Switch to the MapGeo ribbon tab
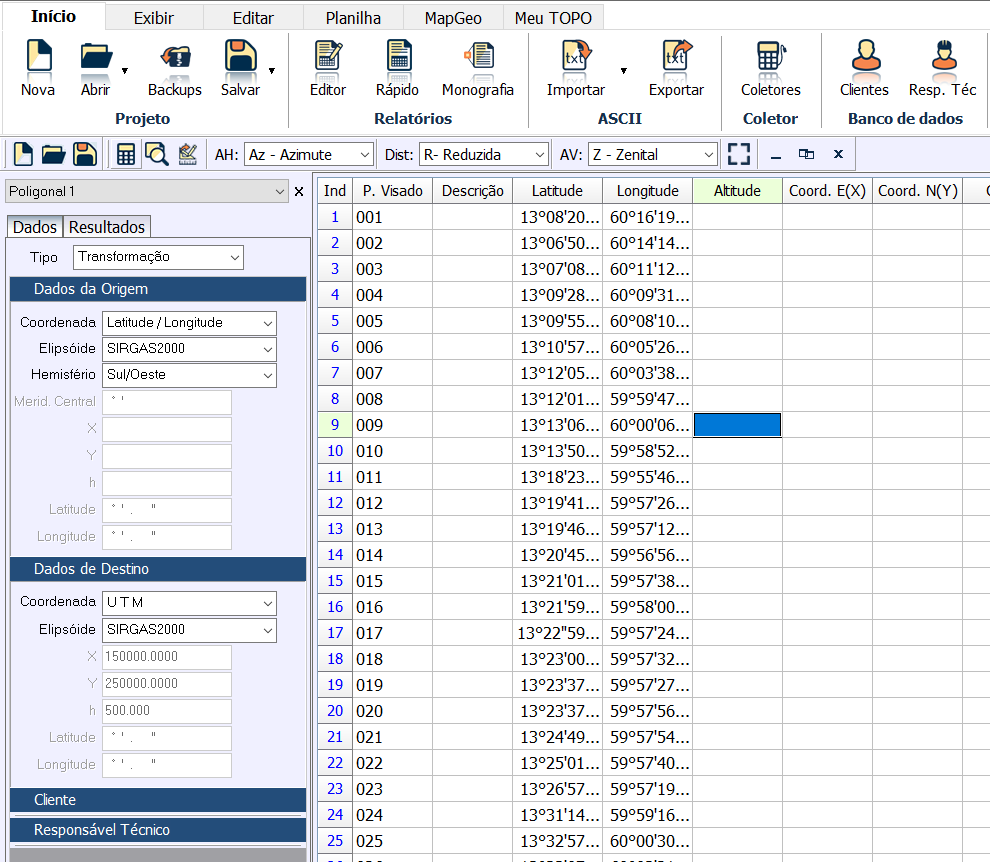 pos(453,18)
